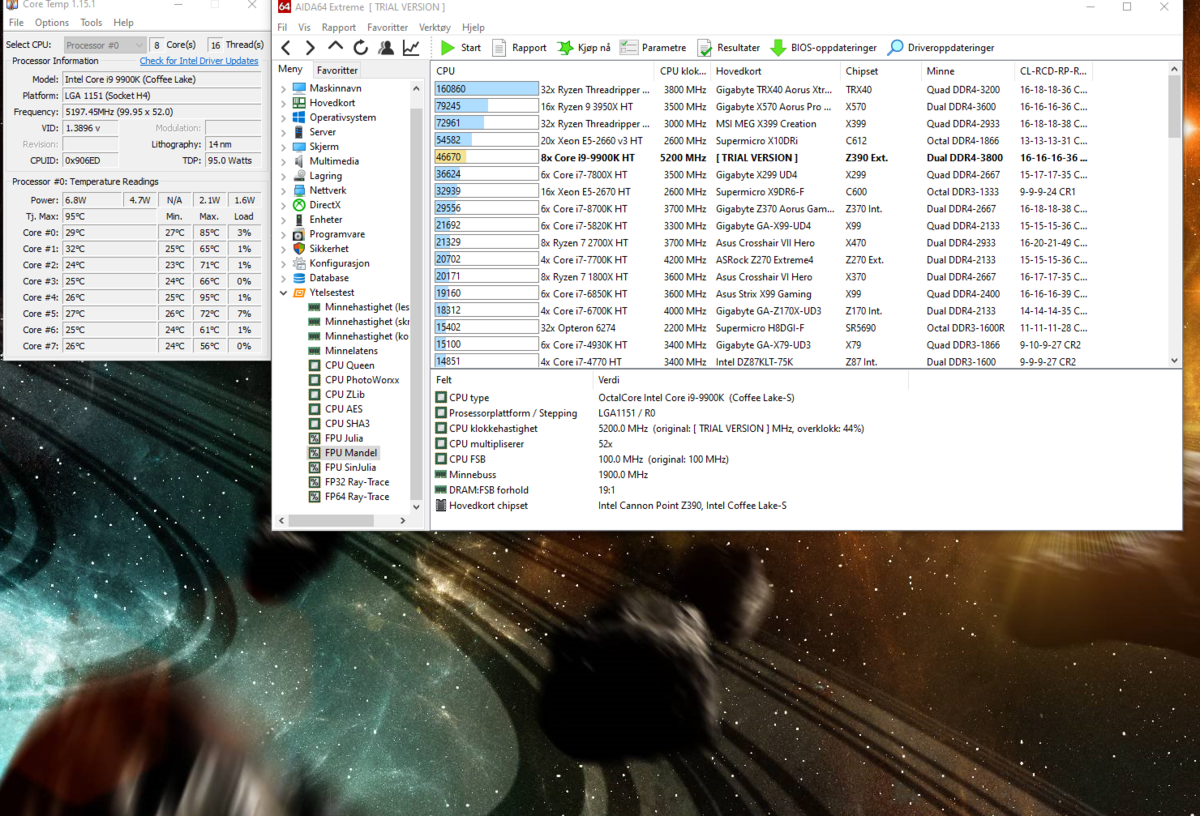Viewport: 1200px width, 816px height.
Task: Open File menu in Core Temp
Action: 16,22
